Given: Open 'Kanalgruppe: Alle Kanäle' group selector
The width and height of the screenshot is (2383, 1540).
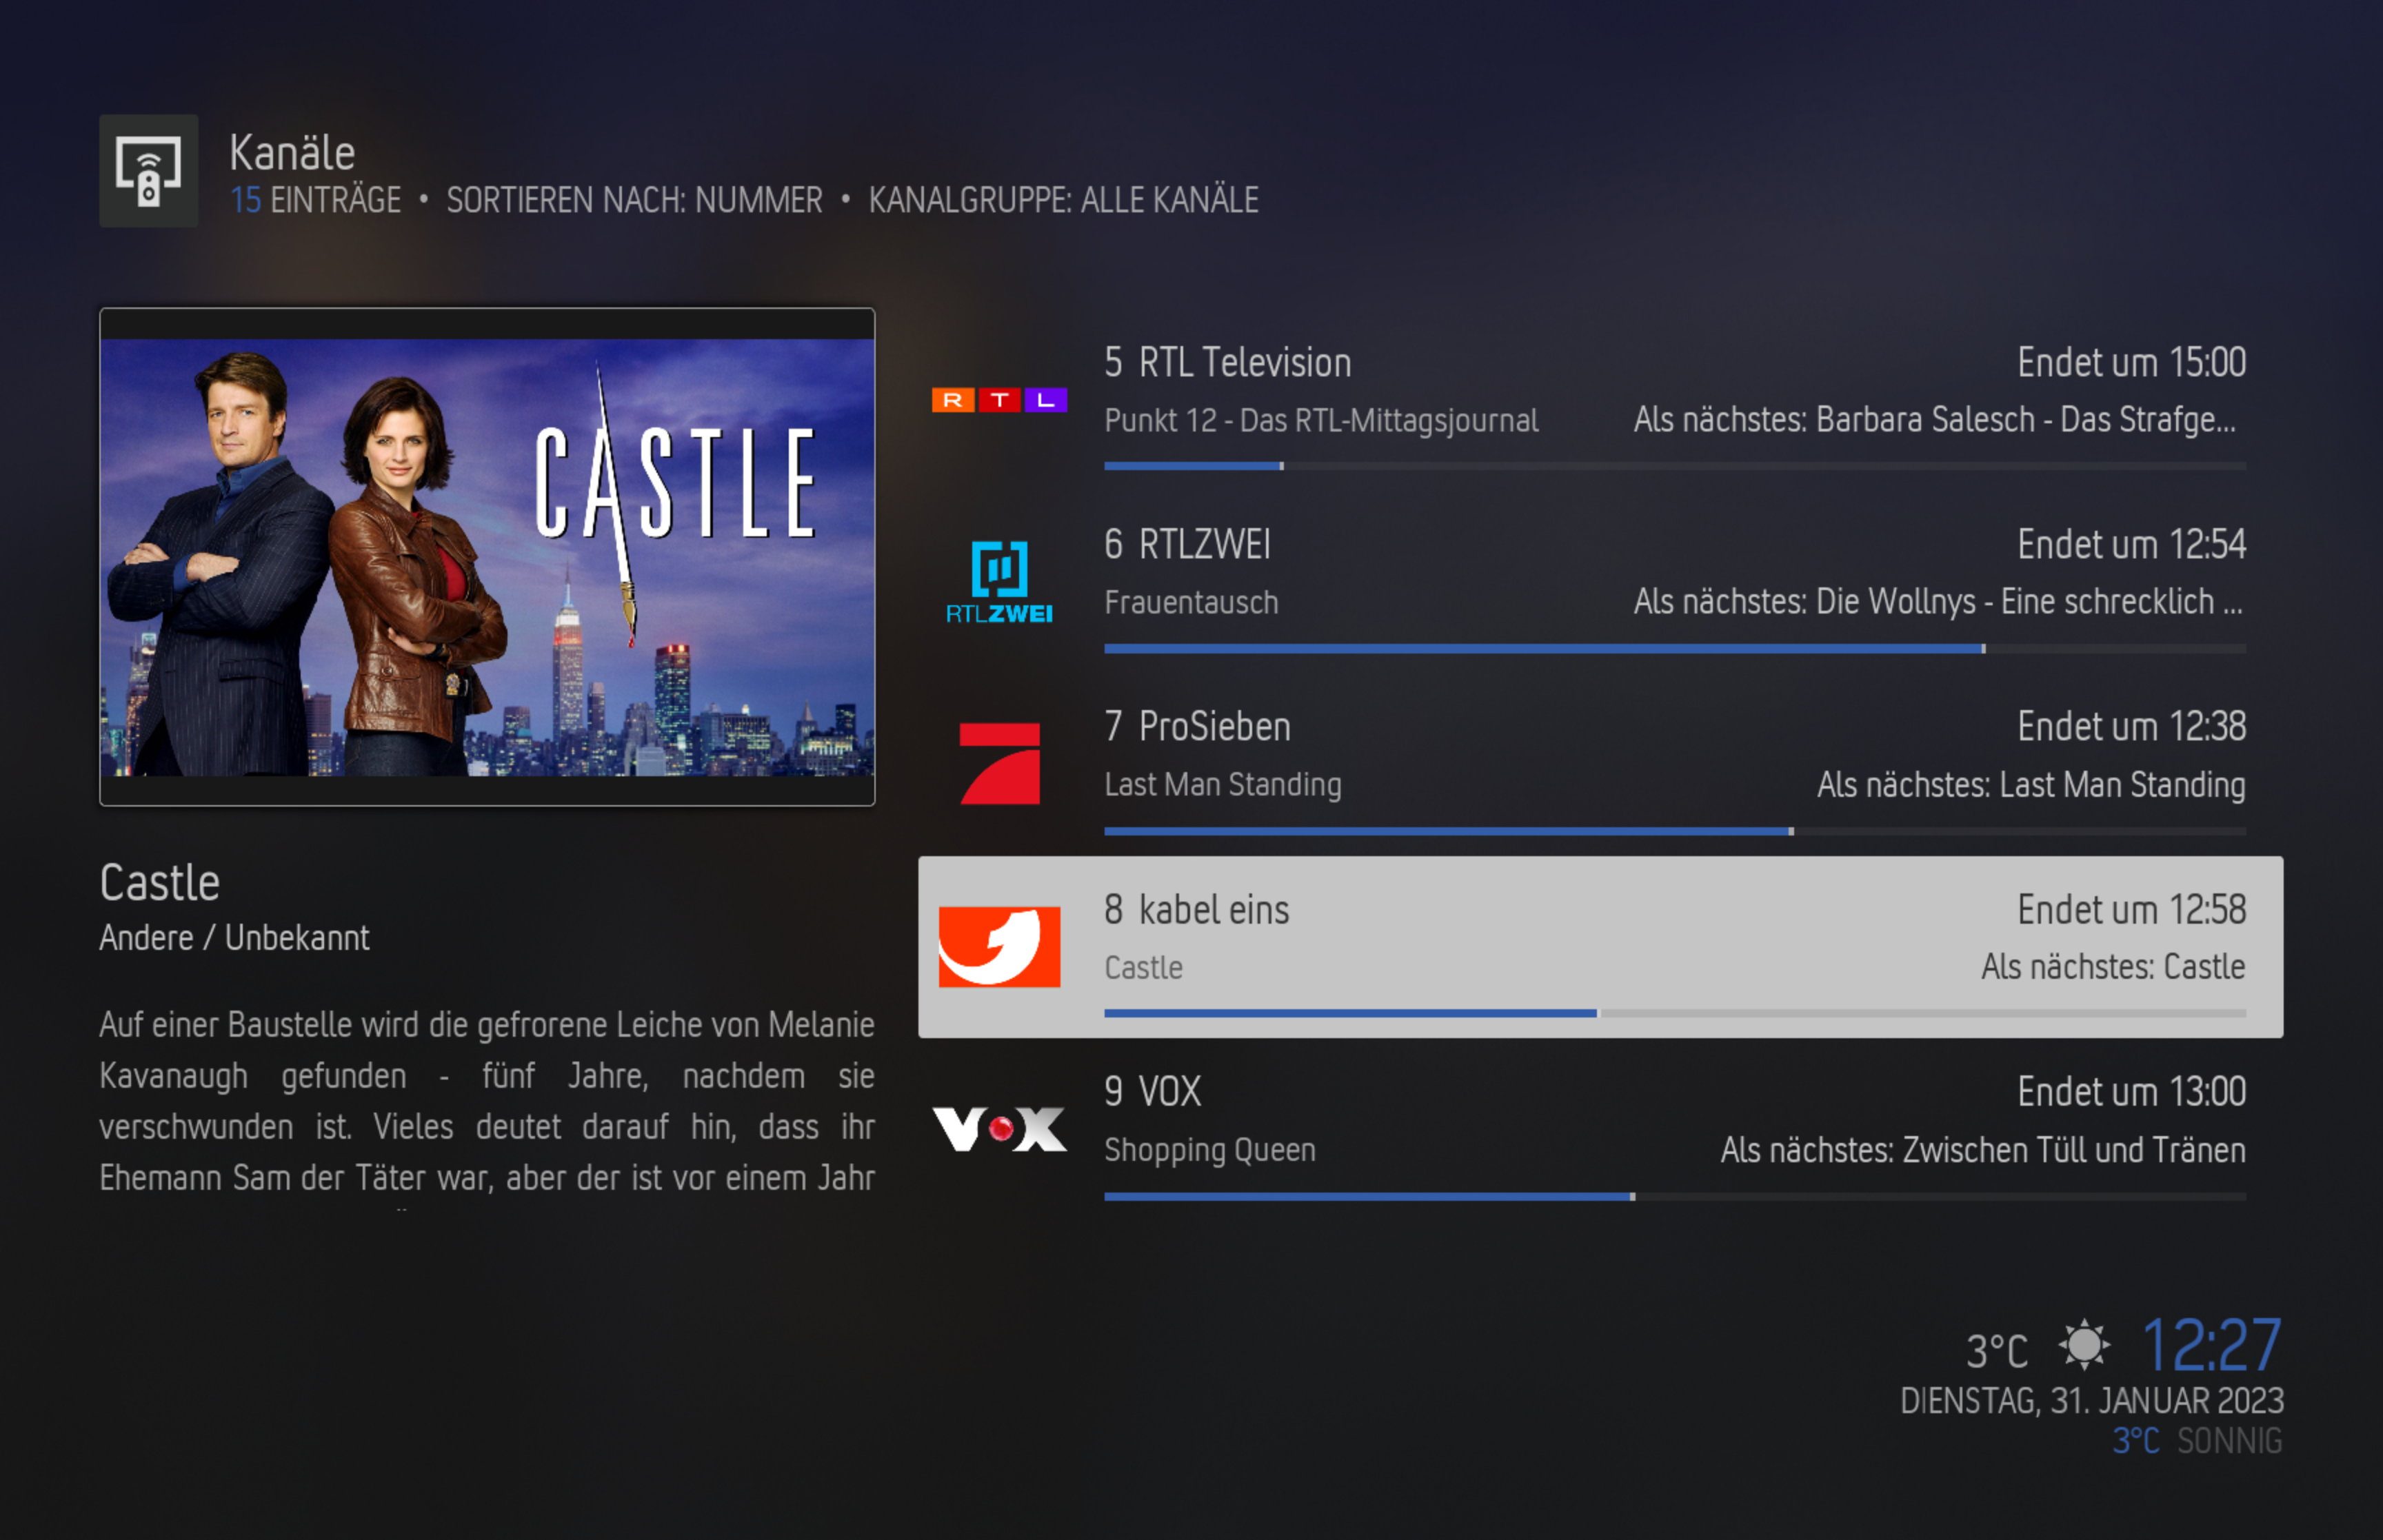Looking at the screenshot, I should 1063,200.
